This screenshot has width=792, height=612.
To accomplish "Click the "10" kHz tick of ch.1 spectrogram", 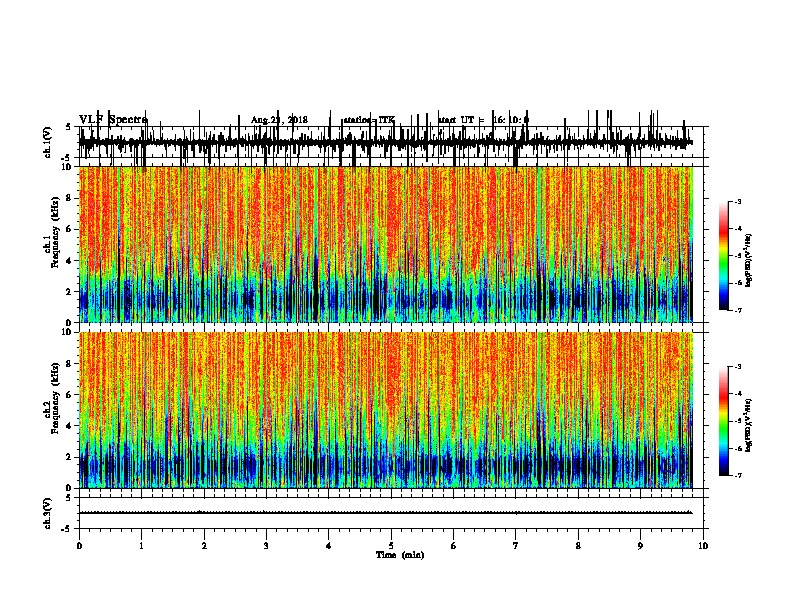I will (67, 167).
